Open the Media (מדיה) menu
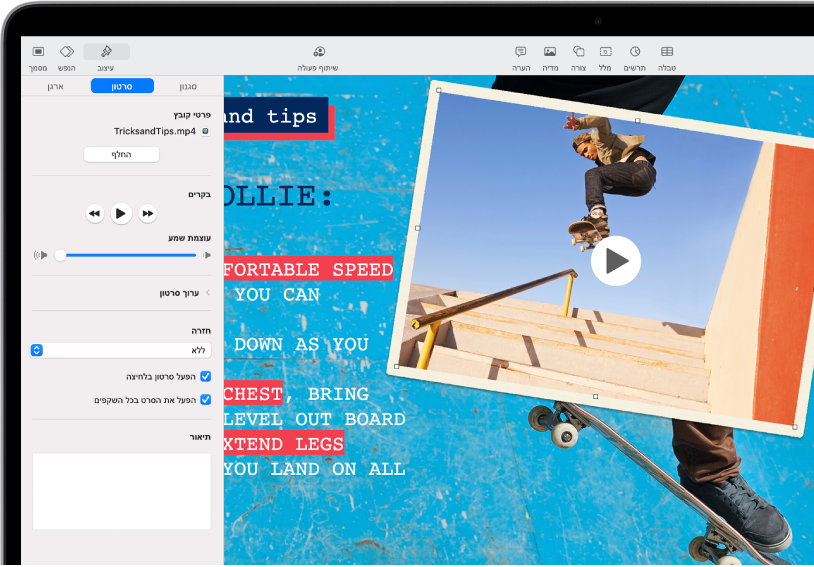The width and height of the screenshot is (814, 567). coord(550,58)
